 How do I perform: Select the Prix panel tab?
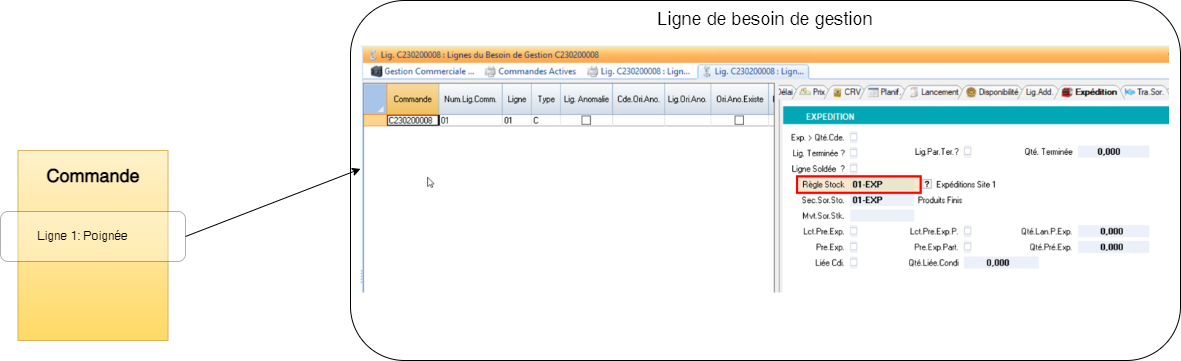pos(813,92)
